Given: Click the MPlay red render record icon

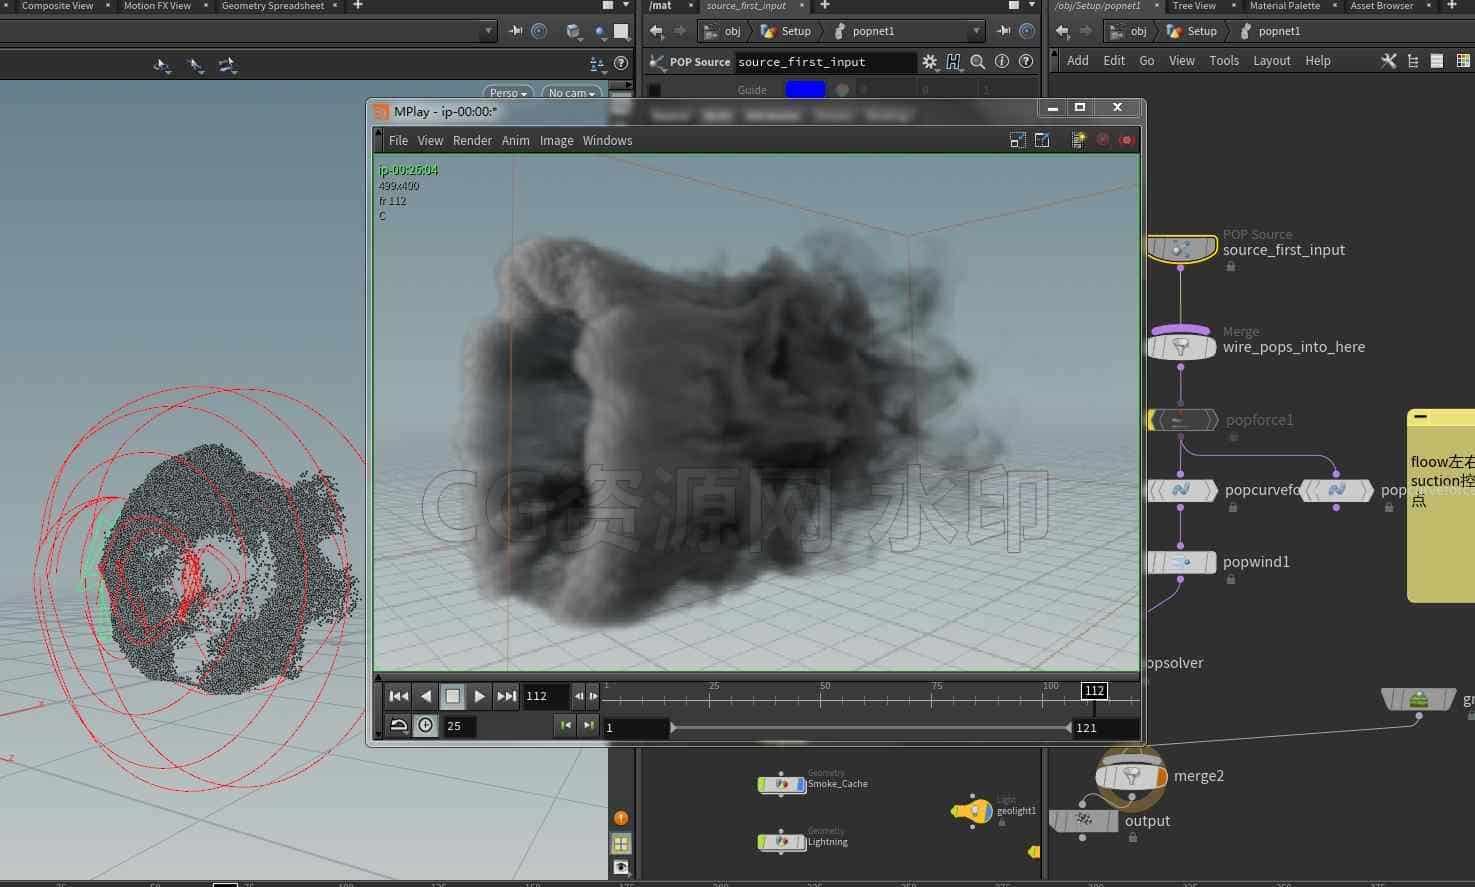Looking at the screenshot, I should tap(1126, 140).
